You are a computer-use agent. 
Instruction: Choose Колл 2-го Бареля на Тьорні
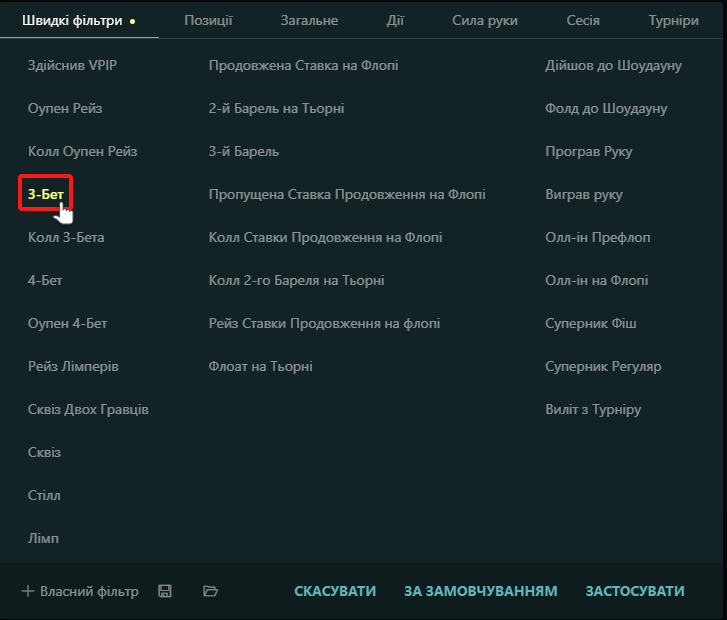tap(296, 280)
